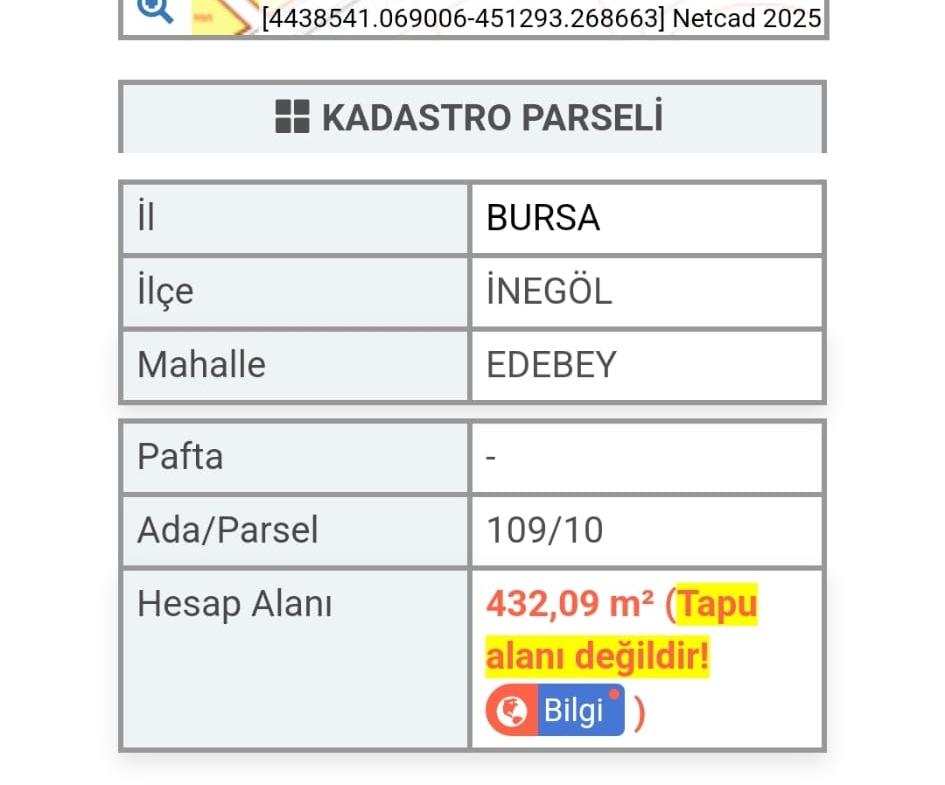Click the Netcad 2025 label
Screen dimensions: 945x785
tap(747, 18)
